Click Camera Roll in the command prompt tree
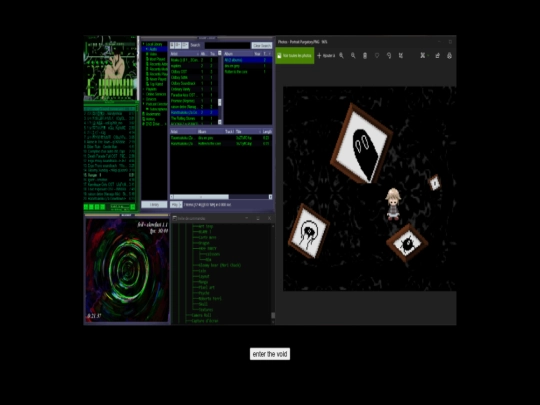Viewport: 540px width, 405px height. pos(201,315)
